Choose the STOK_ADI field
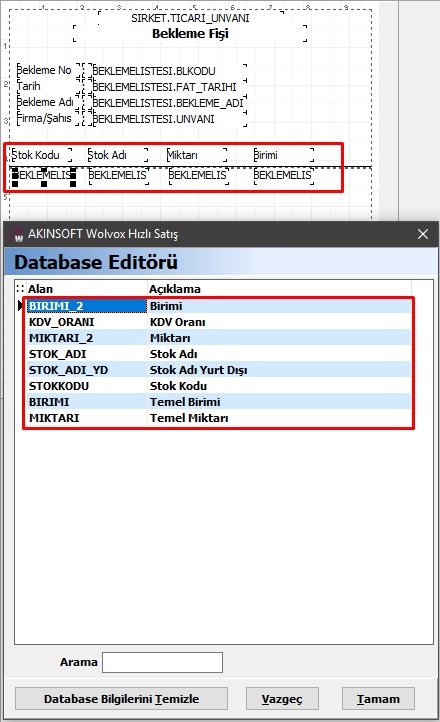The image size is (440, 722). coord(219,354)
